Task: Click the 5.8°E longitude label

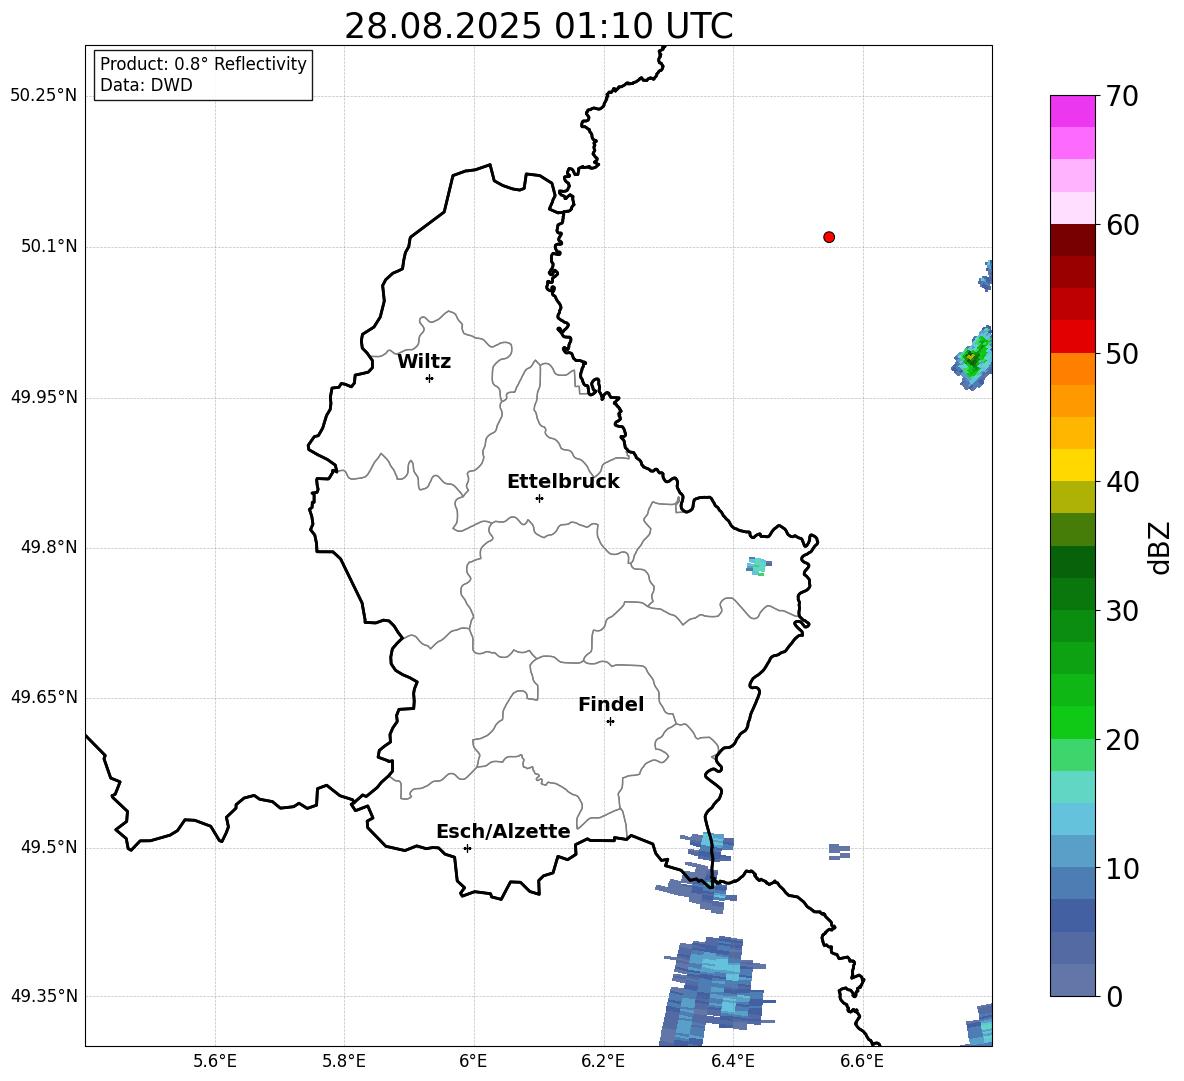Action: click(344, 1061)
